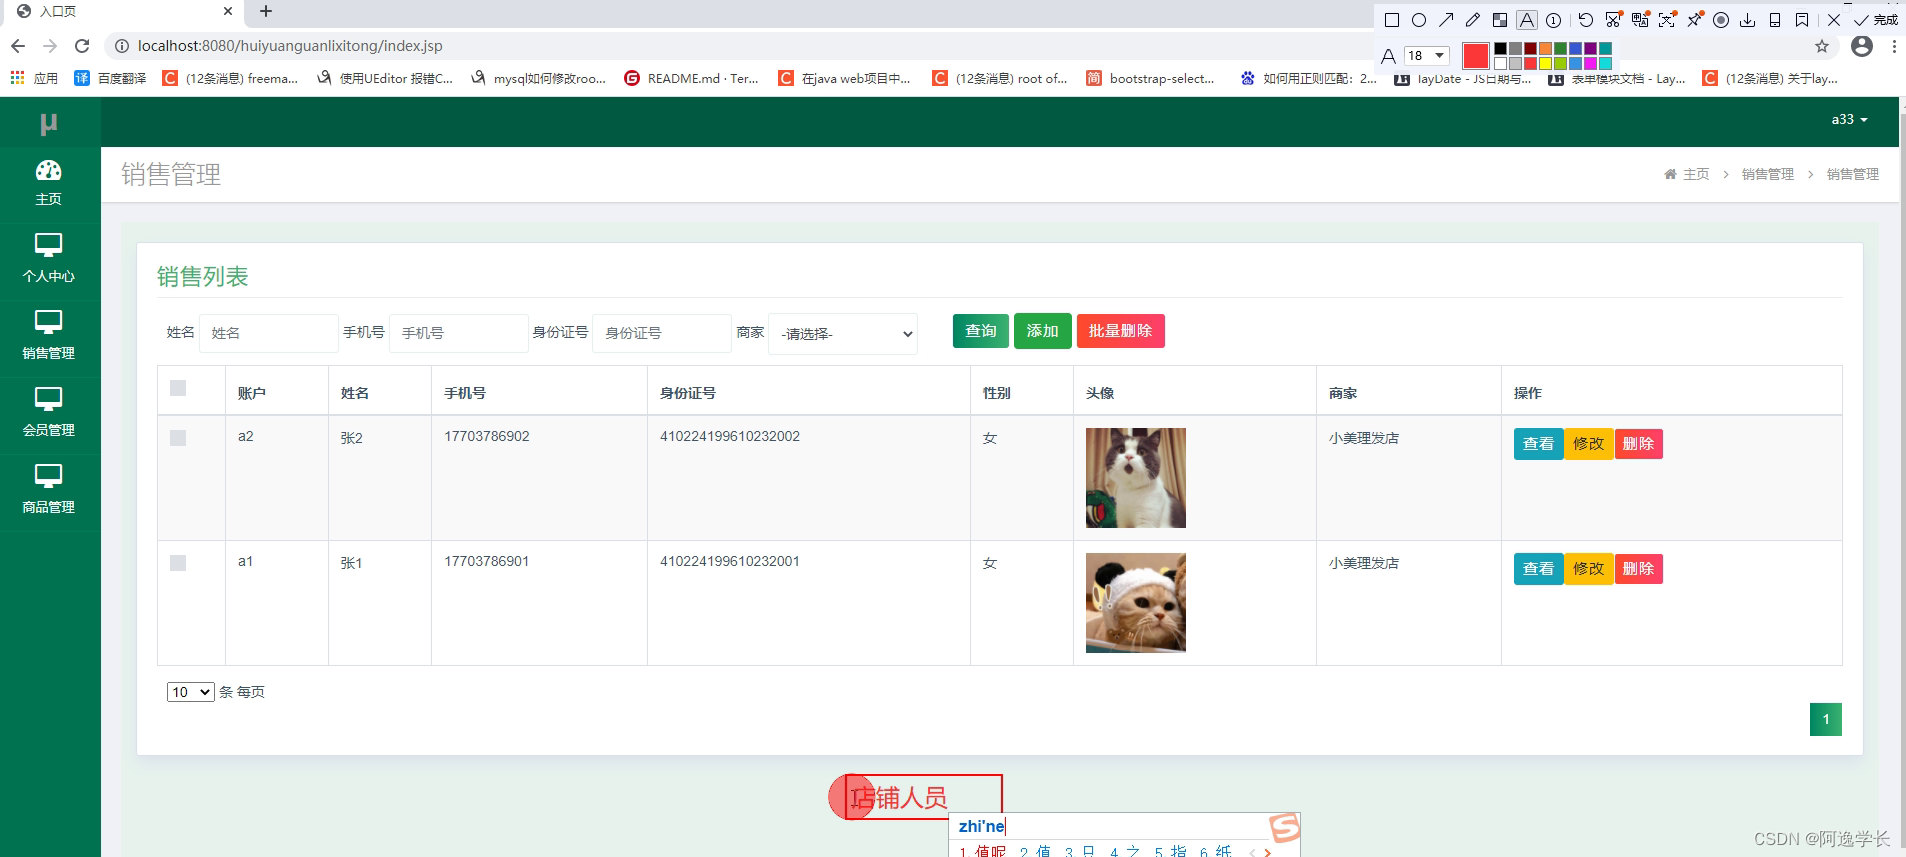This screenshot has width=1906, height=857.
Task: Open the README.md bookmark
Action: tap(691, 78)
